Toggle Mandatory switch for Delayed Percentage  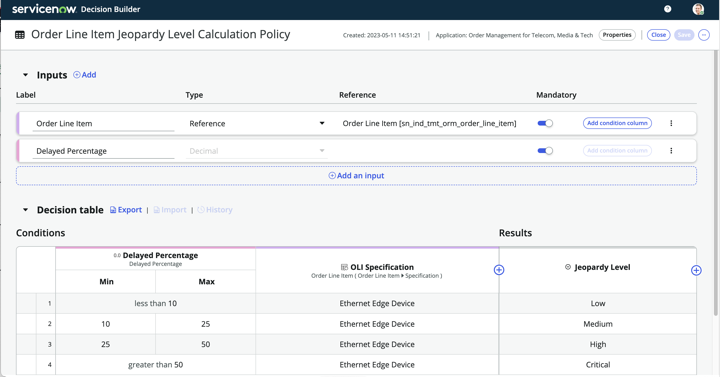click(x=545, y=151)
